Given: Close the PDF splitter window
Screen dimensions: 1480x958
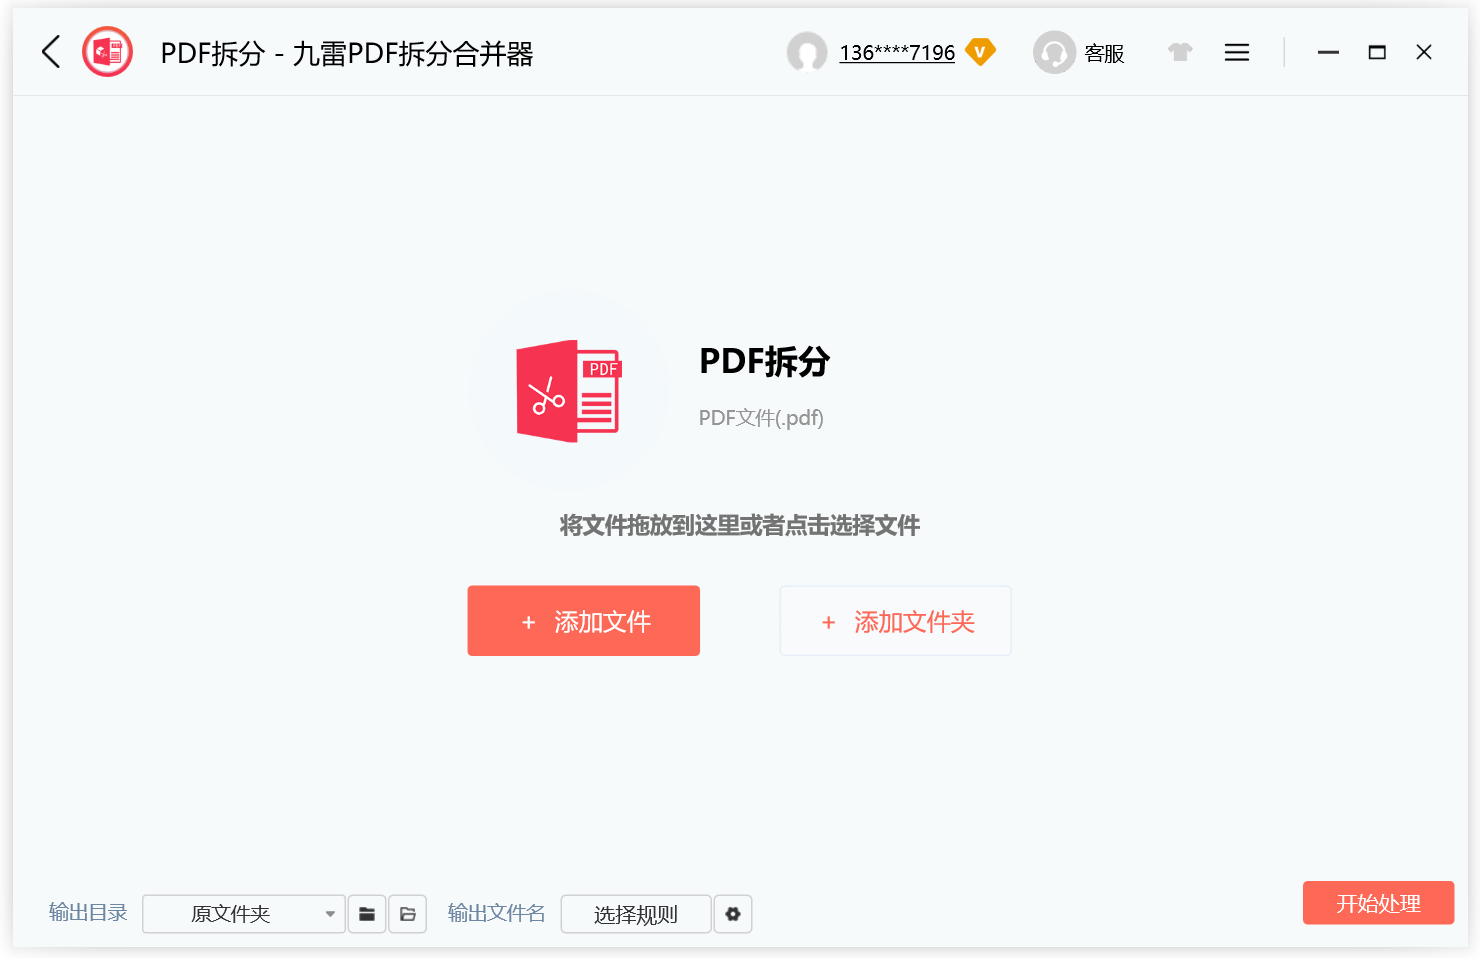Looking at the screenshot, I should coord(1424,52).
